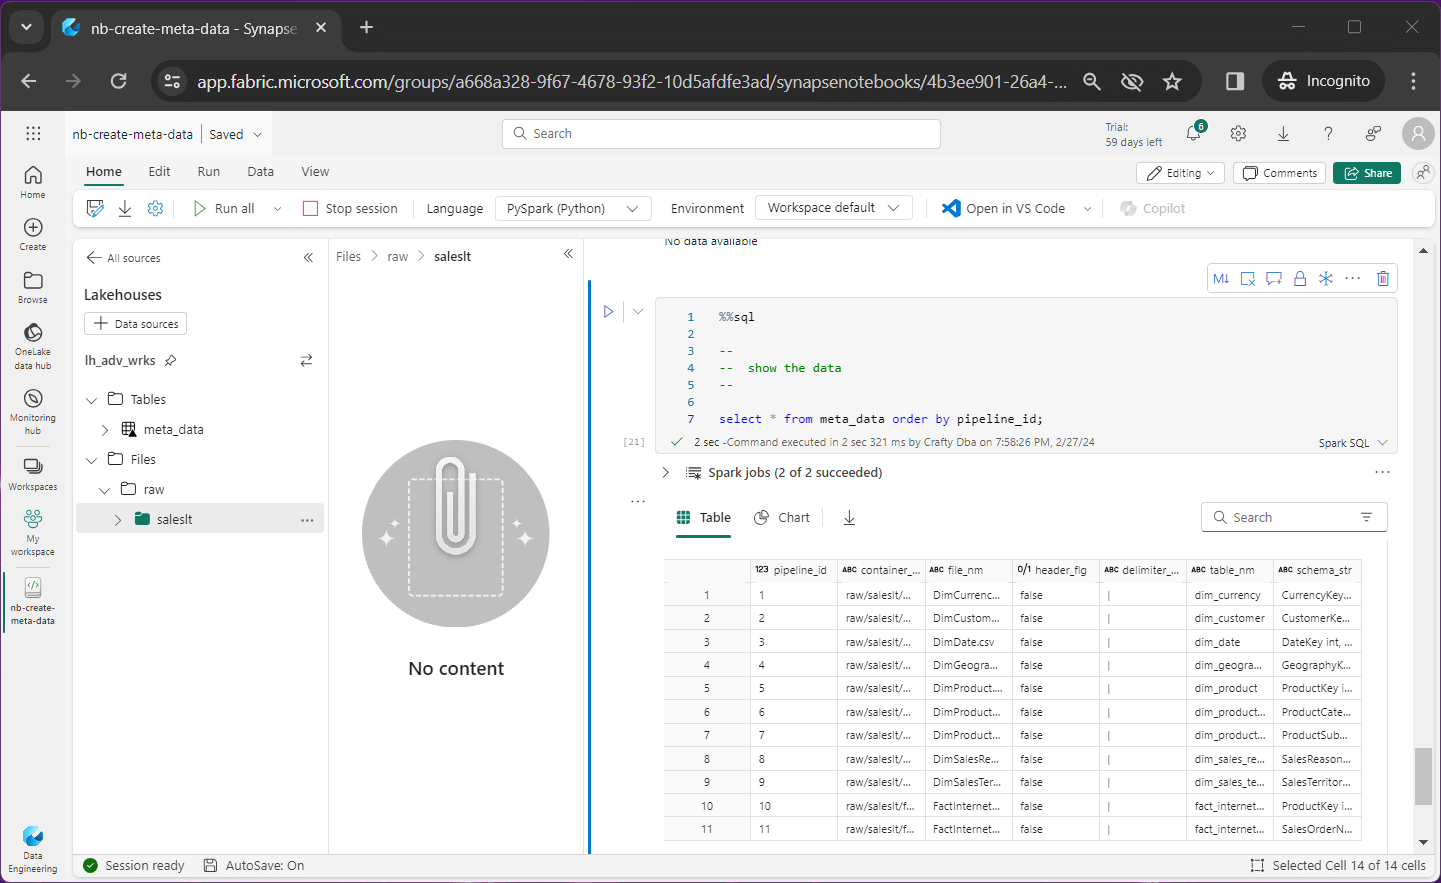Freeze the cell with the snowflake icon
The height and width of the screenshot is (883, 1441).
tap(1326, 279)
